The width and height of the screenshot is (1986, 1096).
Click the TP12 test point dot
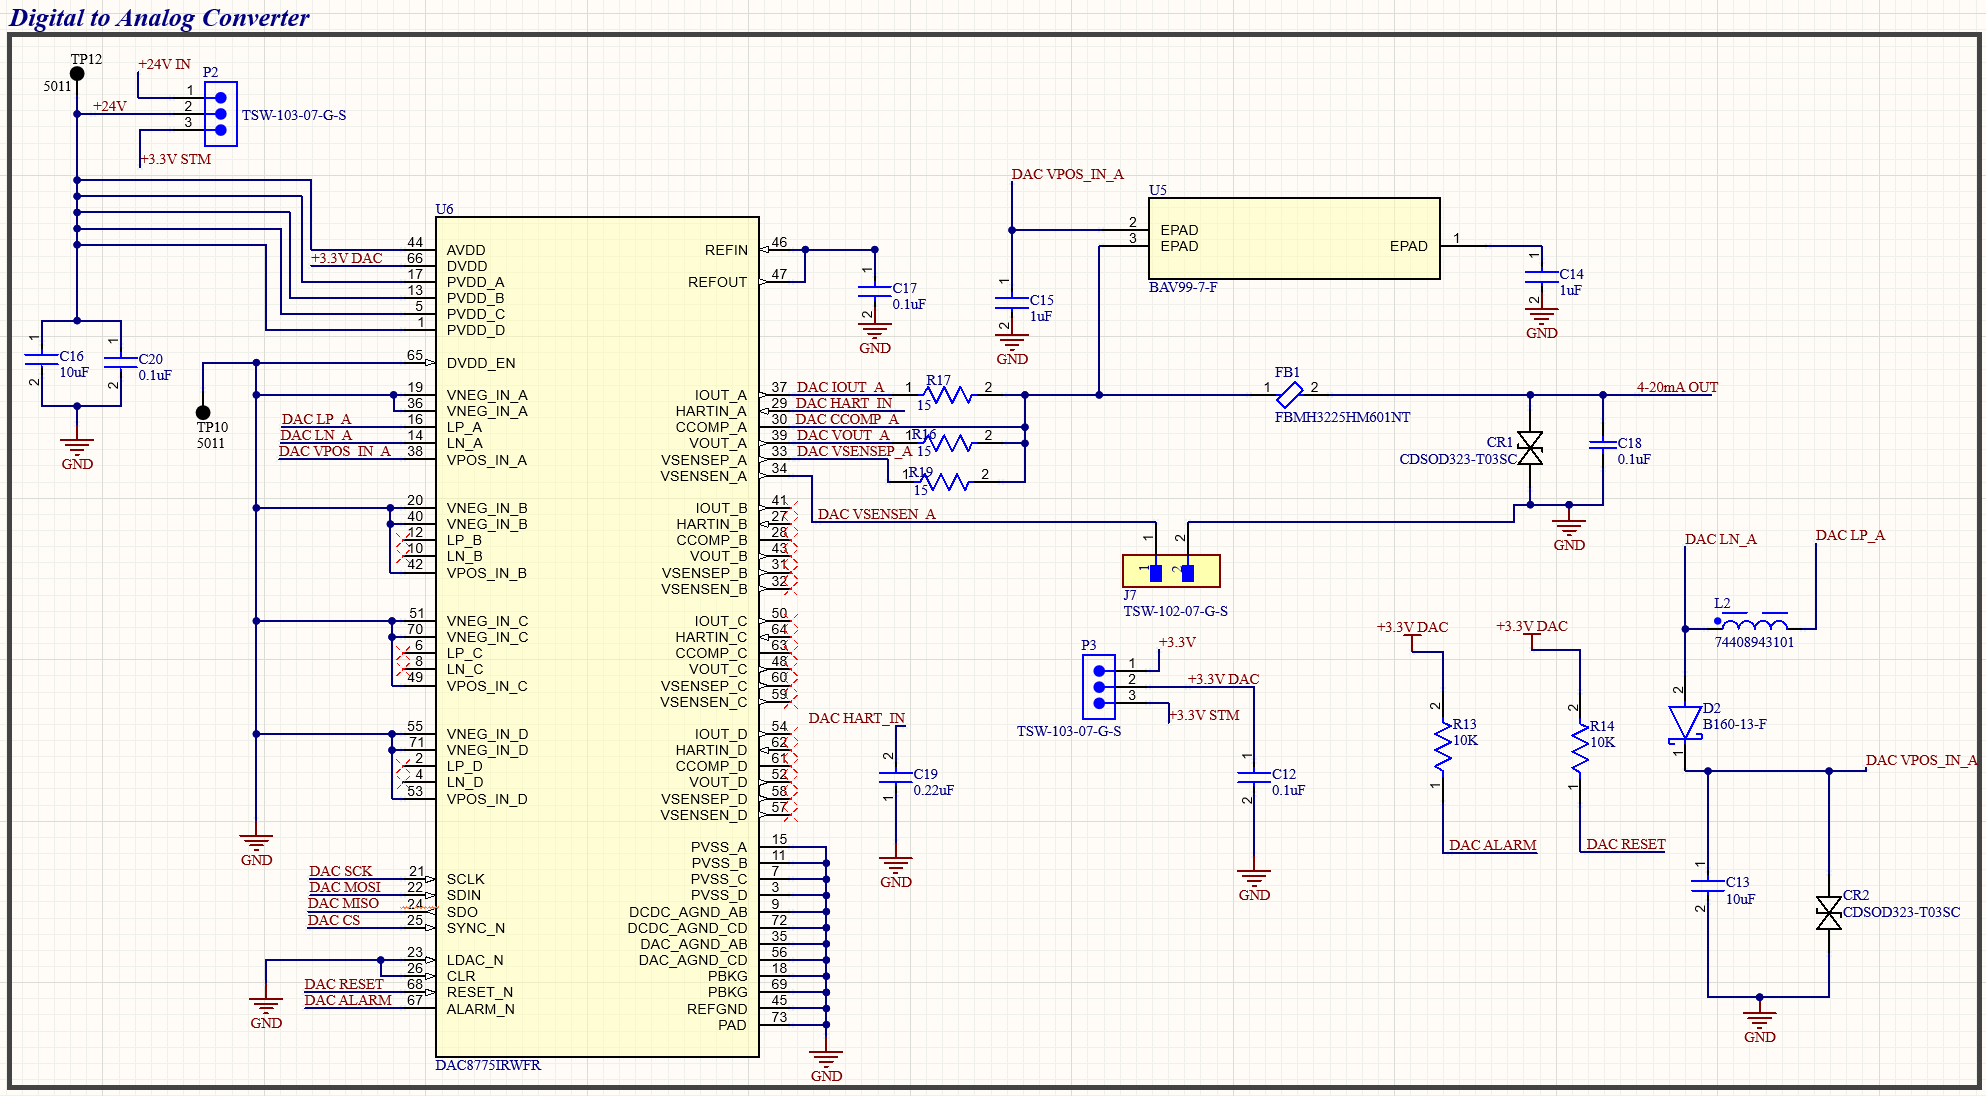pos(77,74)
